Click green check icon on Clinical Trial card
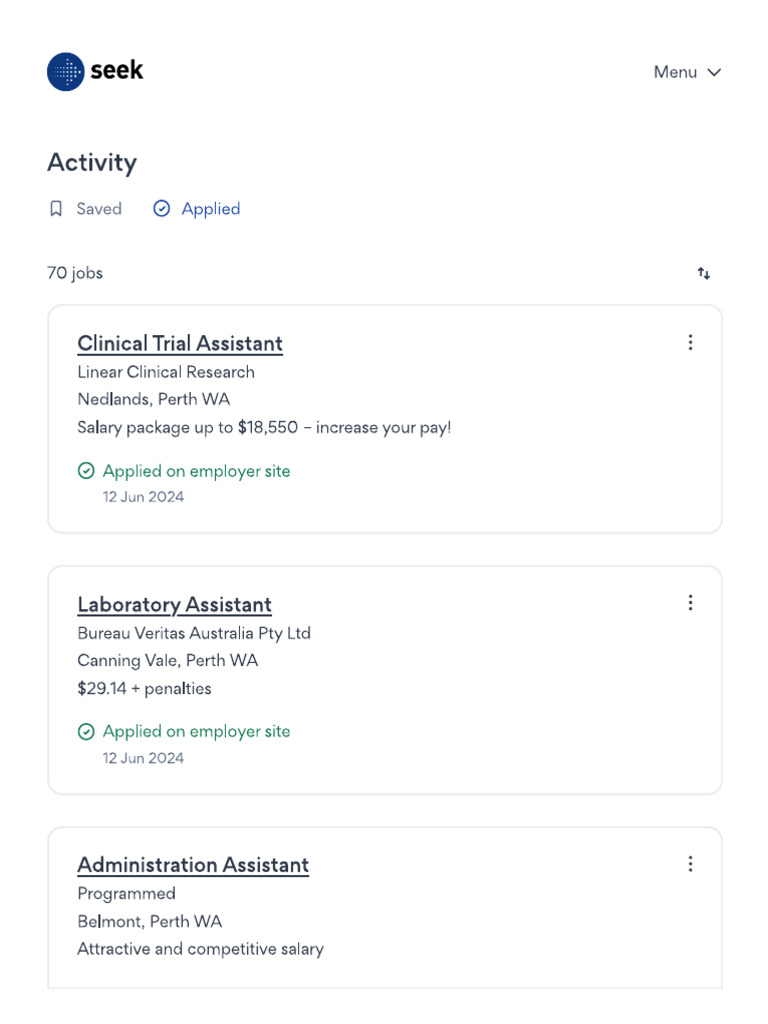This screenshot has width=768, height=1024. (x=86, y=471)
